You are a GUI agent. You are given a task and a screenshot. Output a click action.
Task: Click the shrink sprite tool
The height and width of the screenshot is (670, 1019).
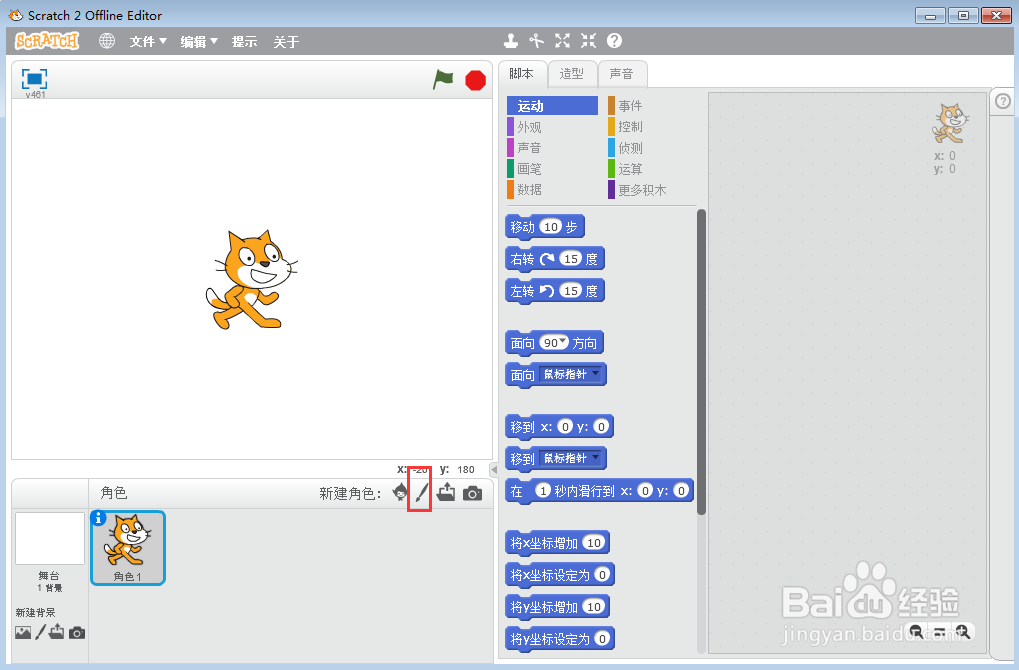pos(587,41)
